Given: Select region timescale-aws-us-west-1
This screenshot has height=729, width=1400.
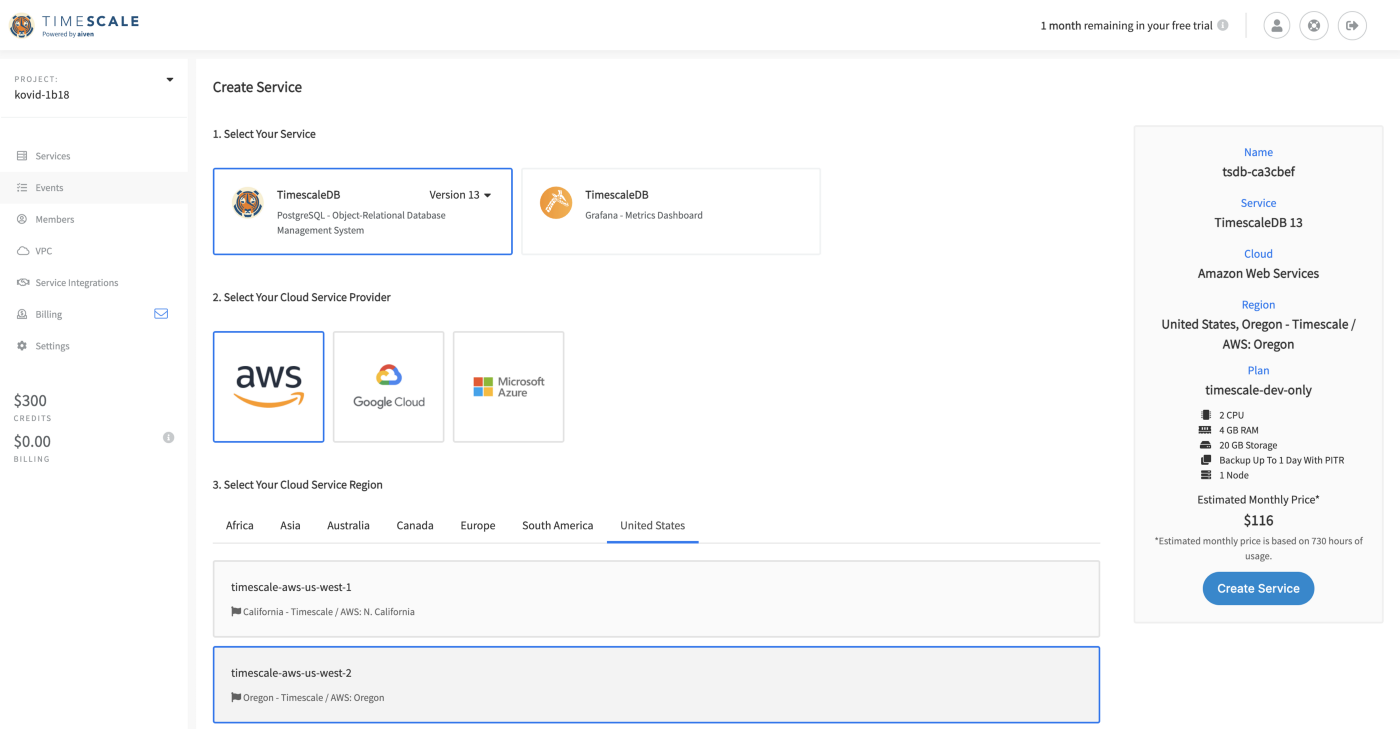Looking at the screenshot, I should [x=656, y=599].
